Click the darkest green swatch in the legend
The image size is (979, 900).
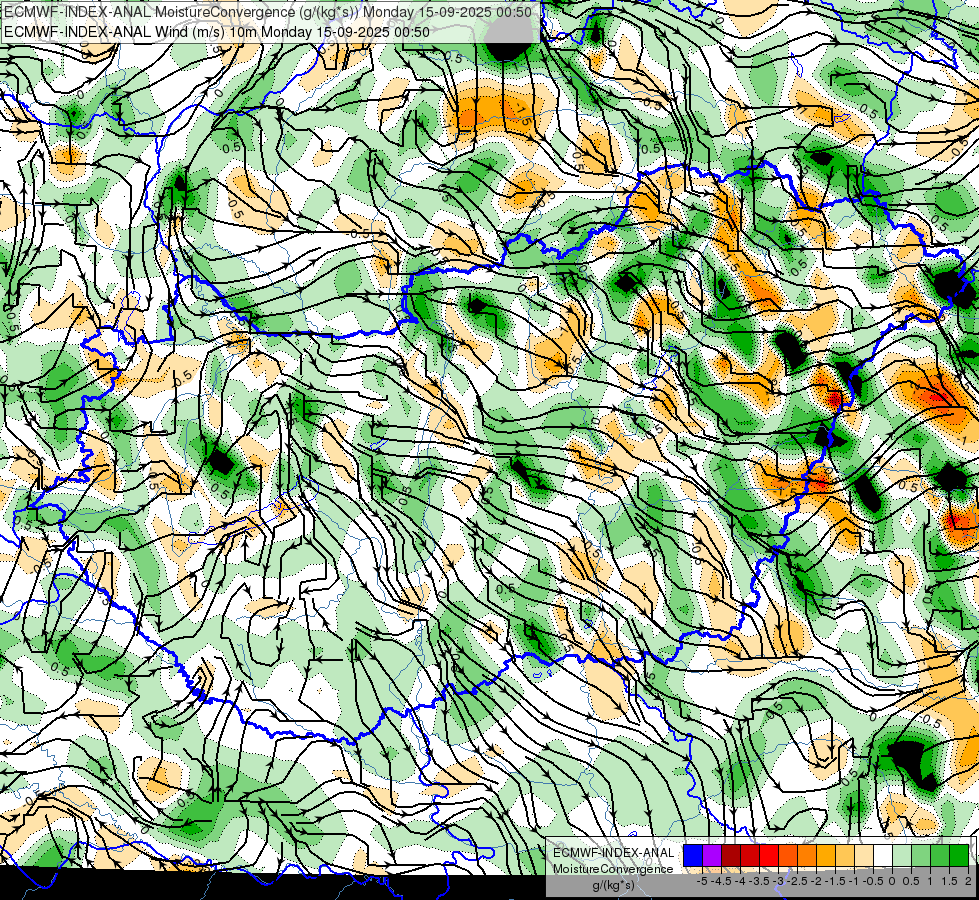click(960, 855)
